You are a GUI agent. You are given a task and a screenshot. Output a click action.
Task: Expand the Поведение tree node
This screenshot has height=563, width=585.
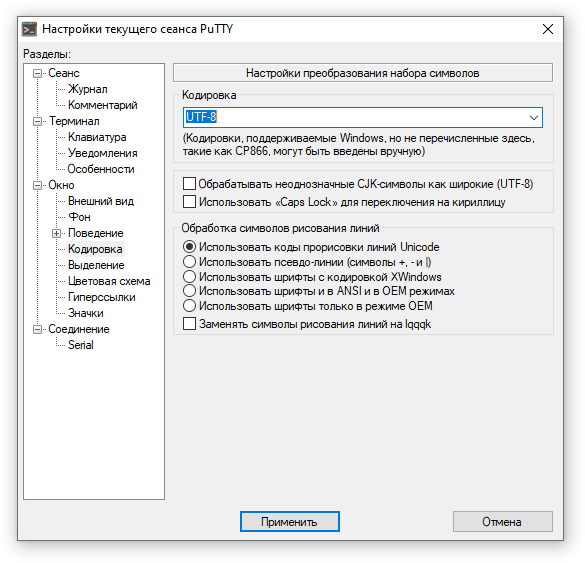coord(56,234)
